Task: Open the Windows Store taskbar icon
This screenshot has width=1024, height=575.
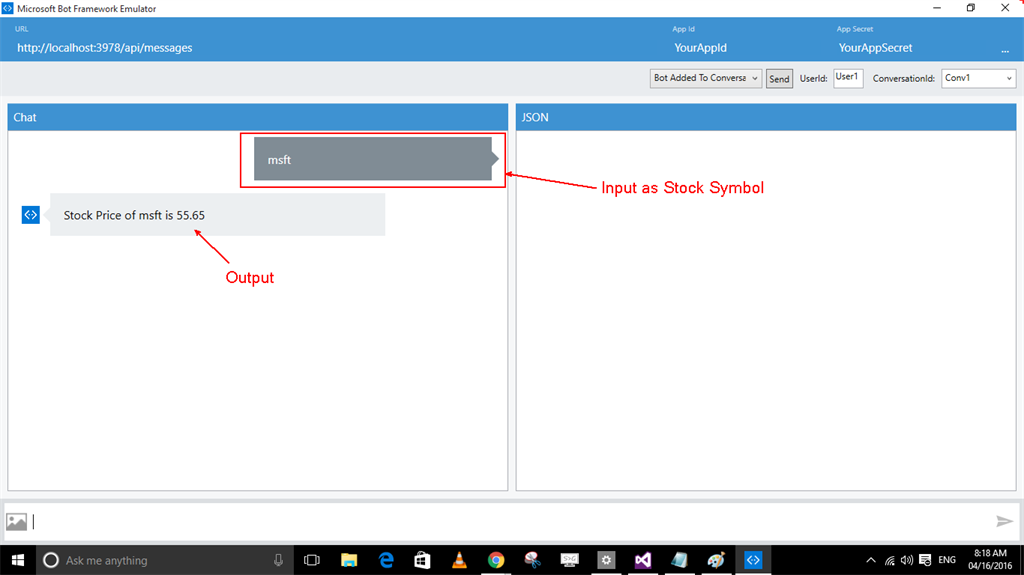Action: coord(423,560)
